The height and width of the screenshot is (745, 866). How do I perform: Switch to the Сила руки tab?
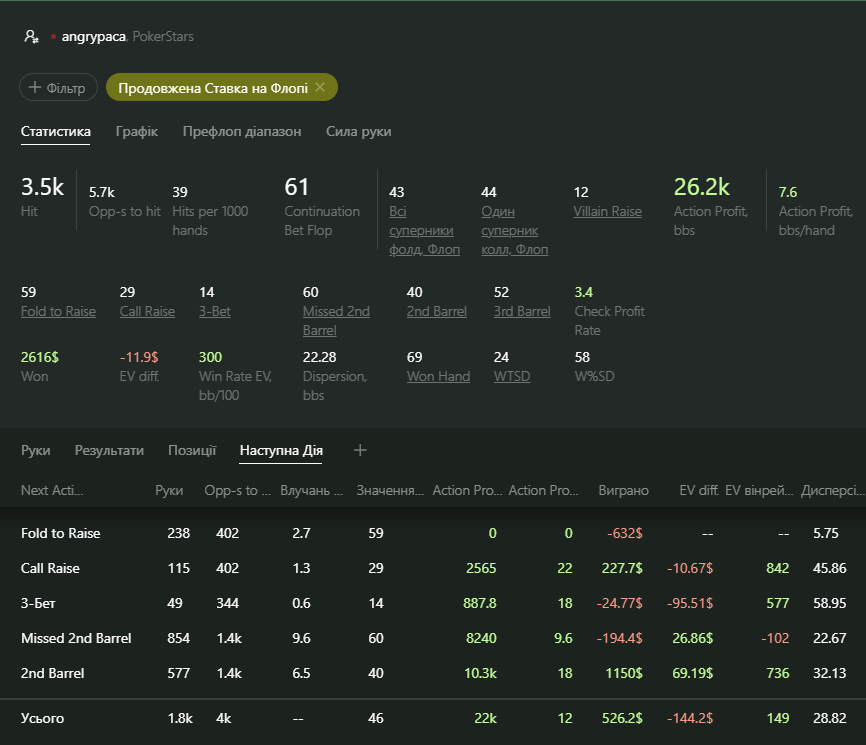pos(358,131)
